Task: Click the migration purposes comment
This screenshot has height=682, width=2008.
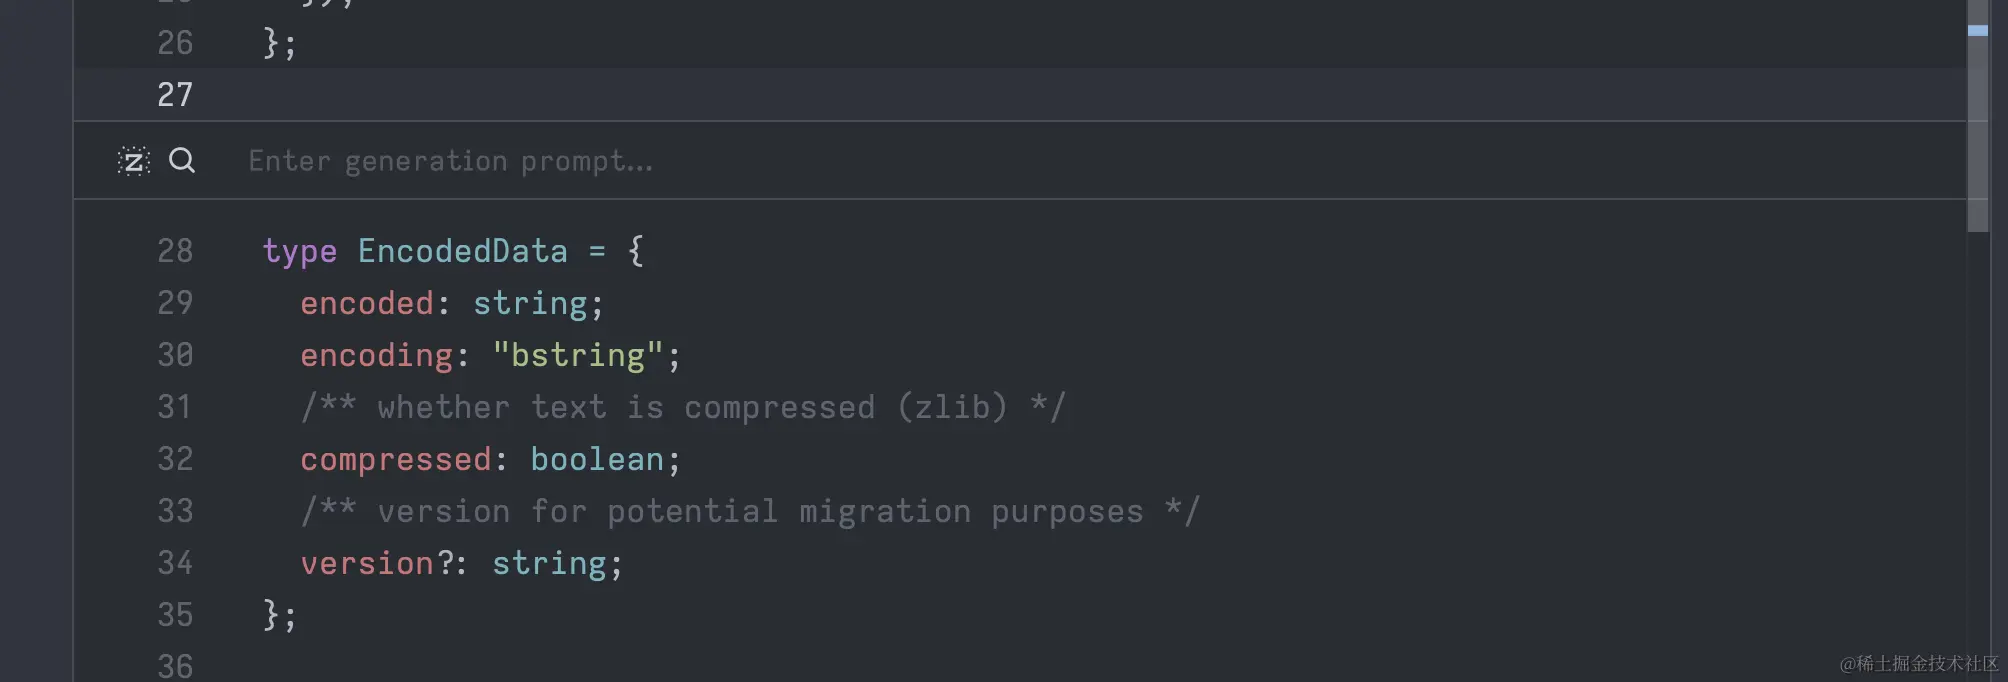Action: pos(749,511)
